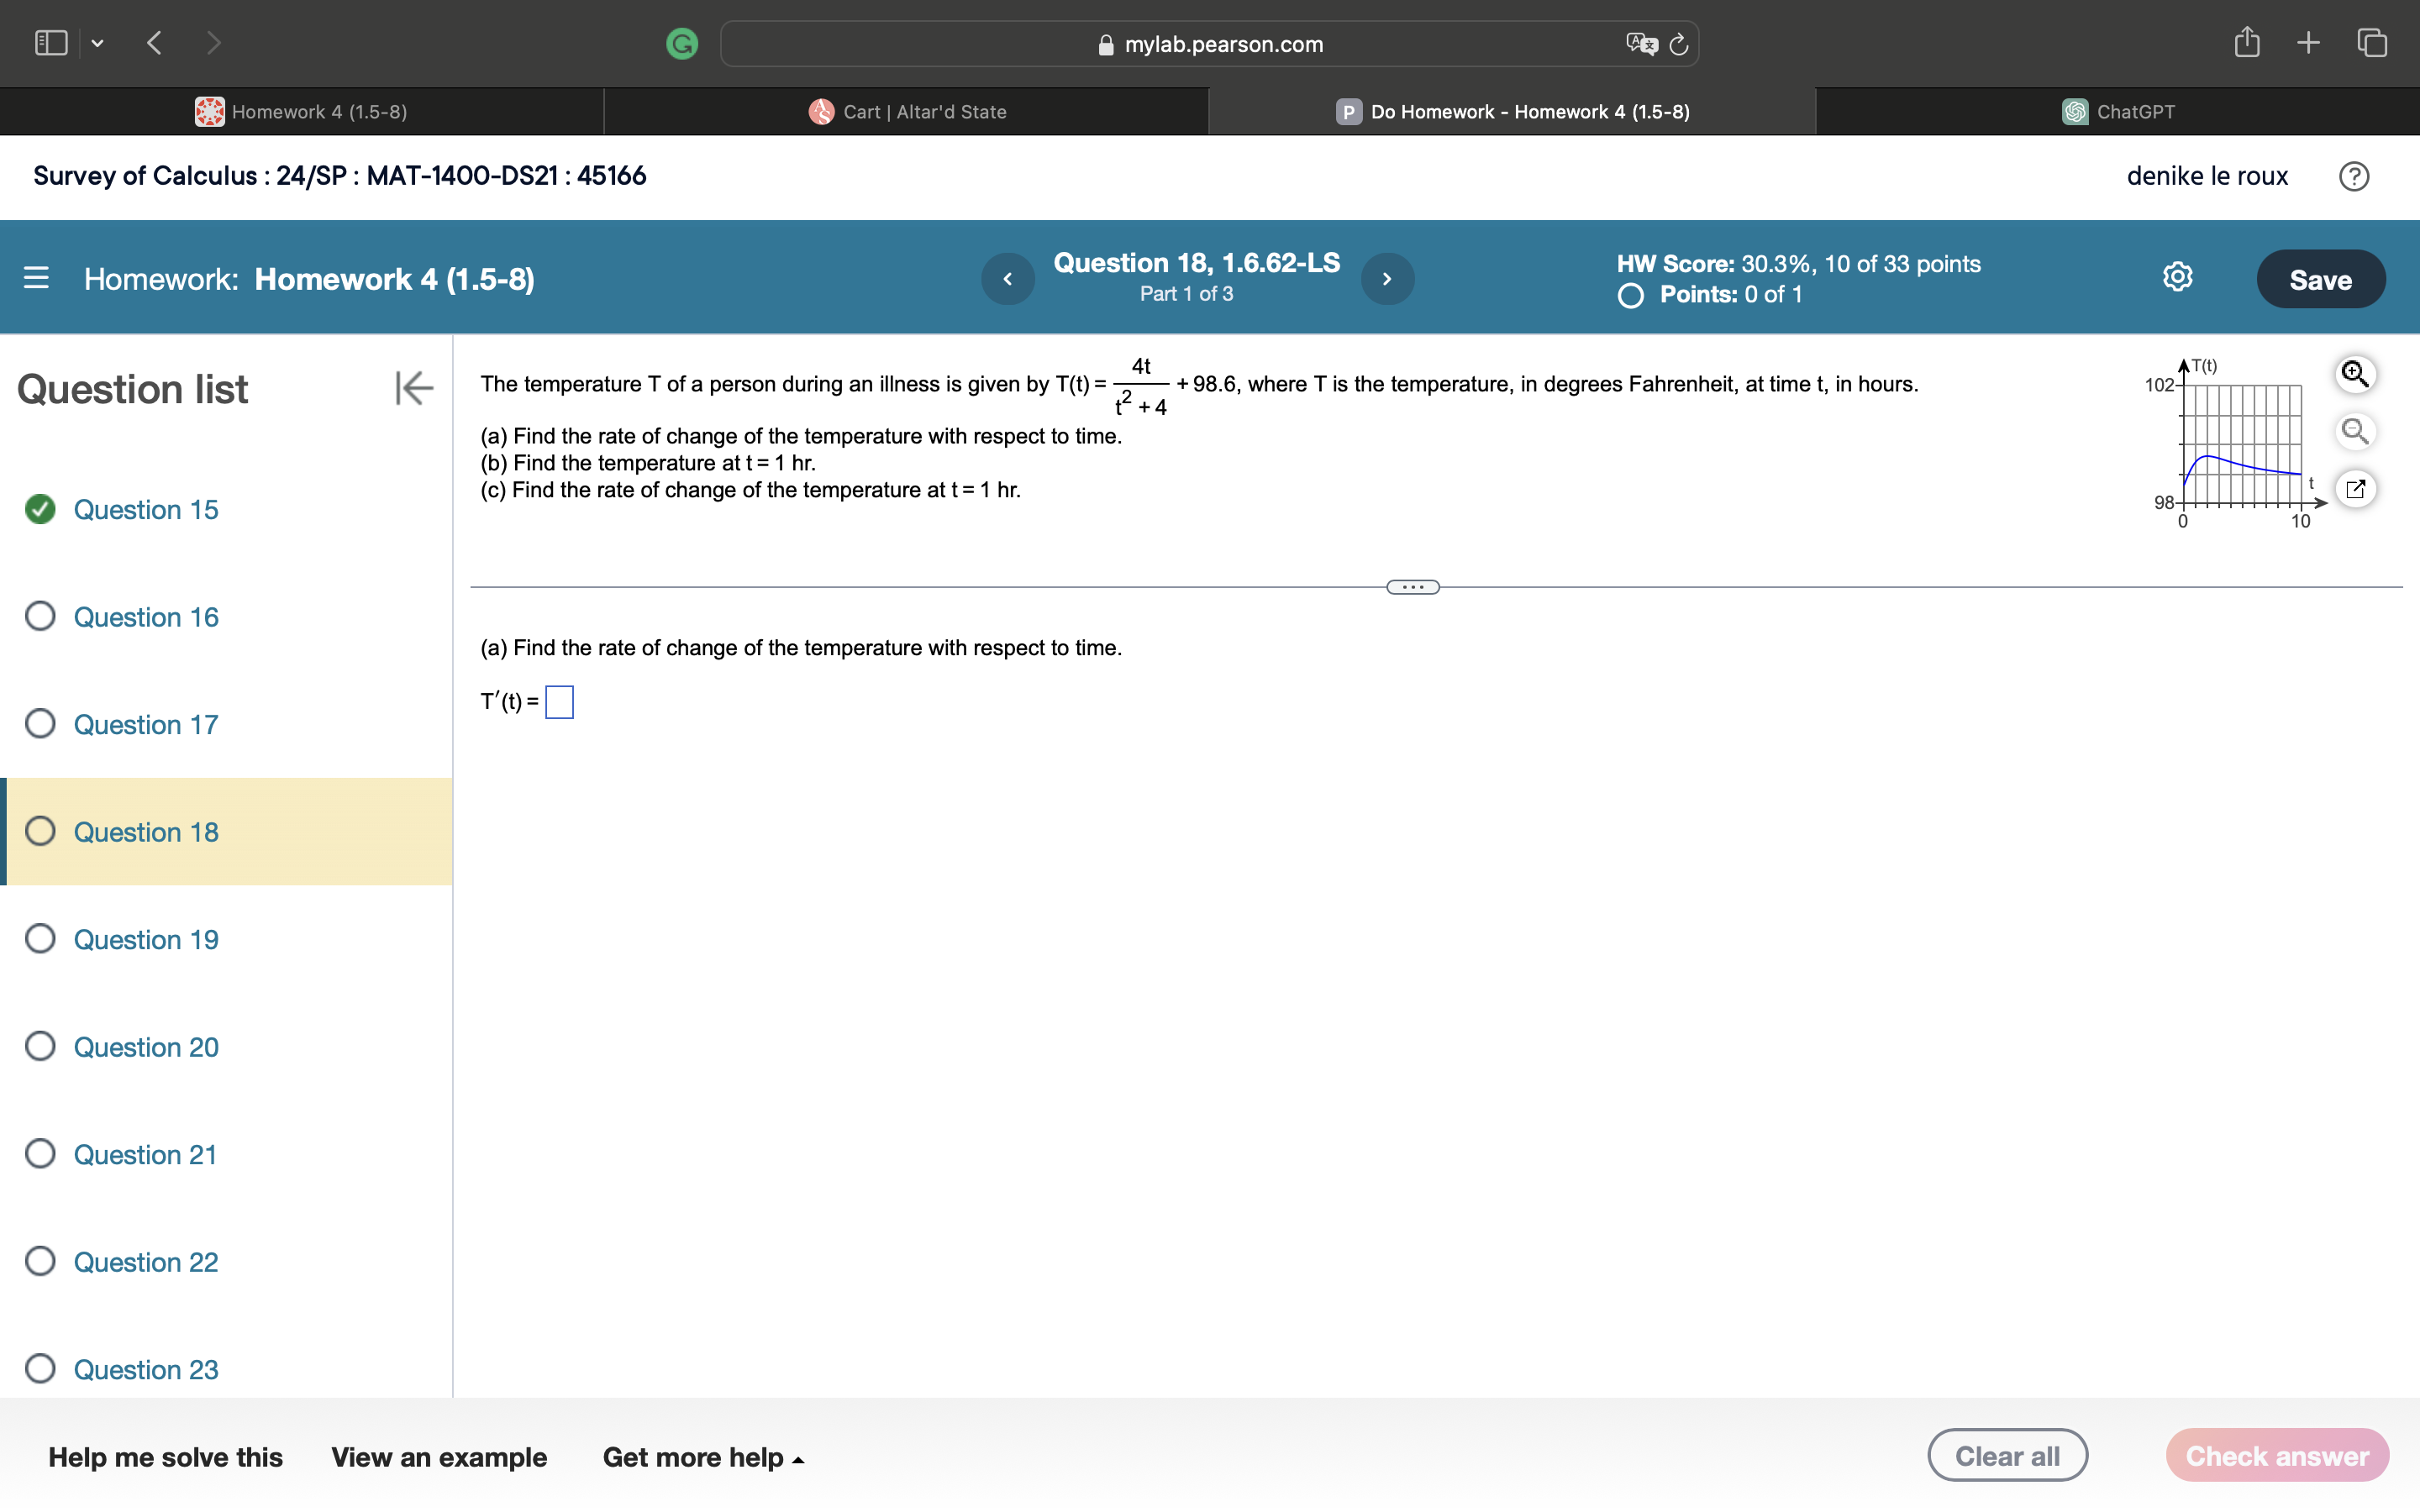Zoom out on the temperature graph

[x=2355, y=431]
